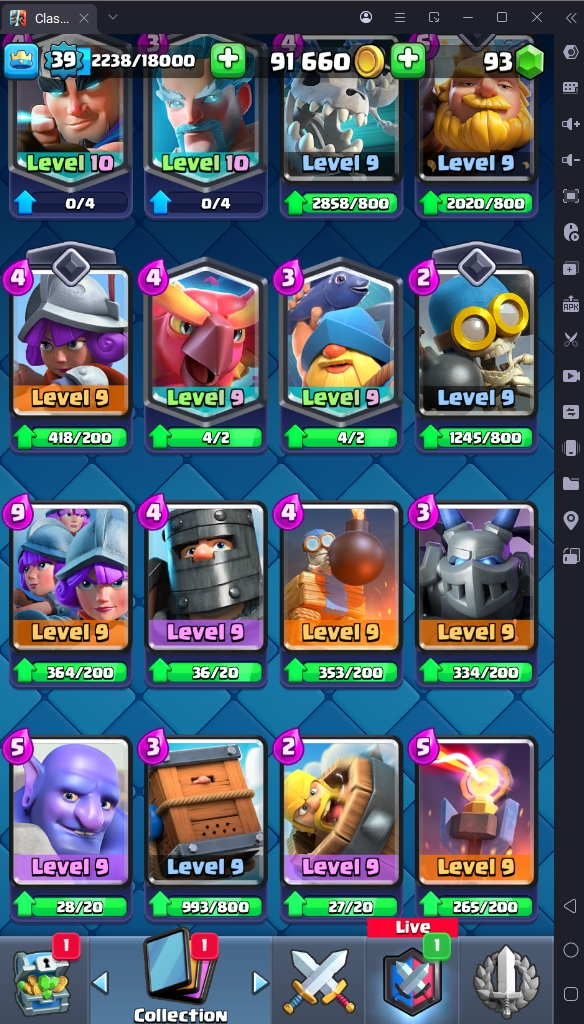Viewport: 584px width, 1024px height.
Task: Click the Android back triangle in sidebar
Action: pos(570,906)
